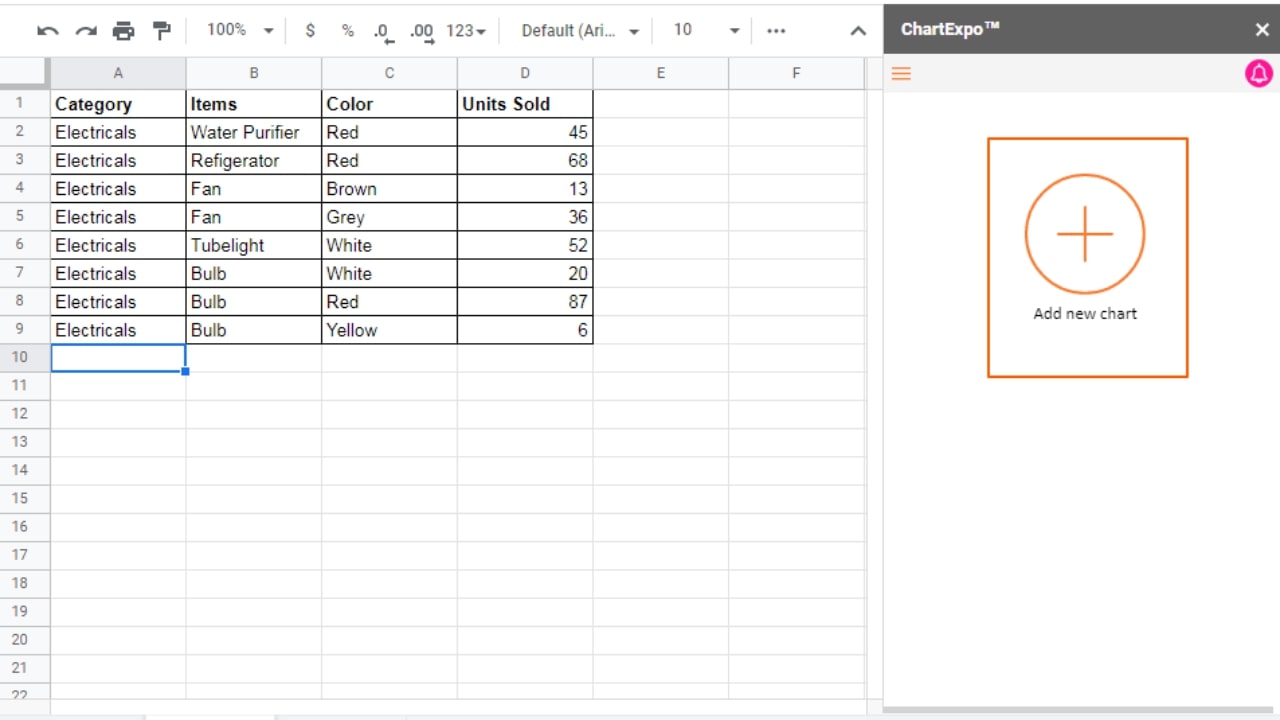This screenshot has width=1280, height=720.
Task: Select column B header
Action: coord(254,73)
